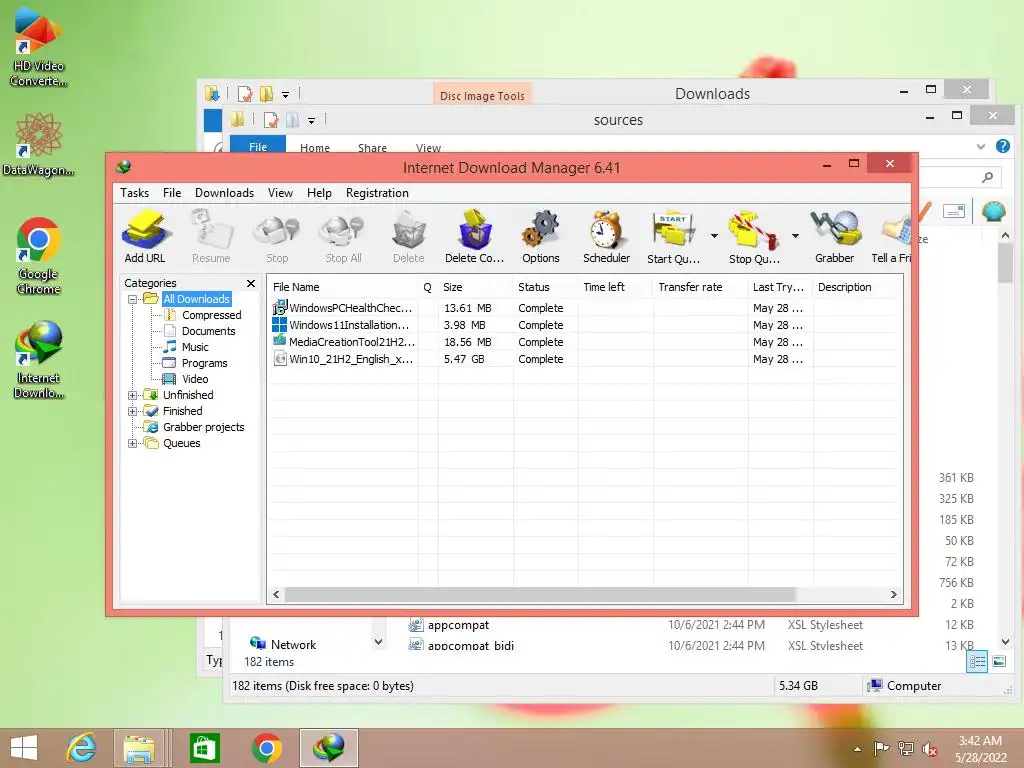Select the Compressed category

coord(212,315)
